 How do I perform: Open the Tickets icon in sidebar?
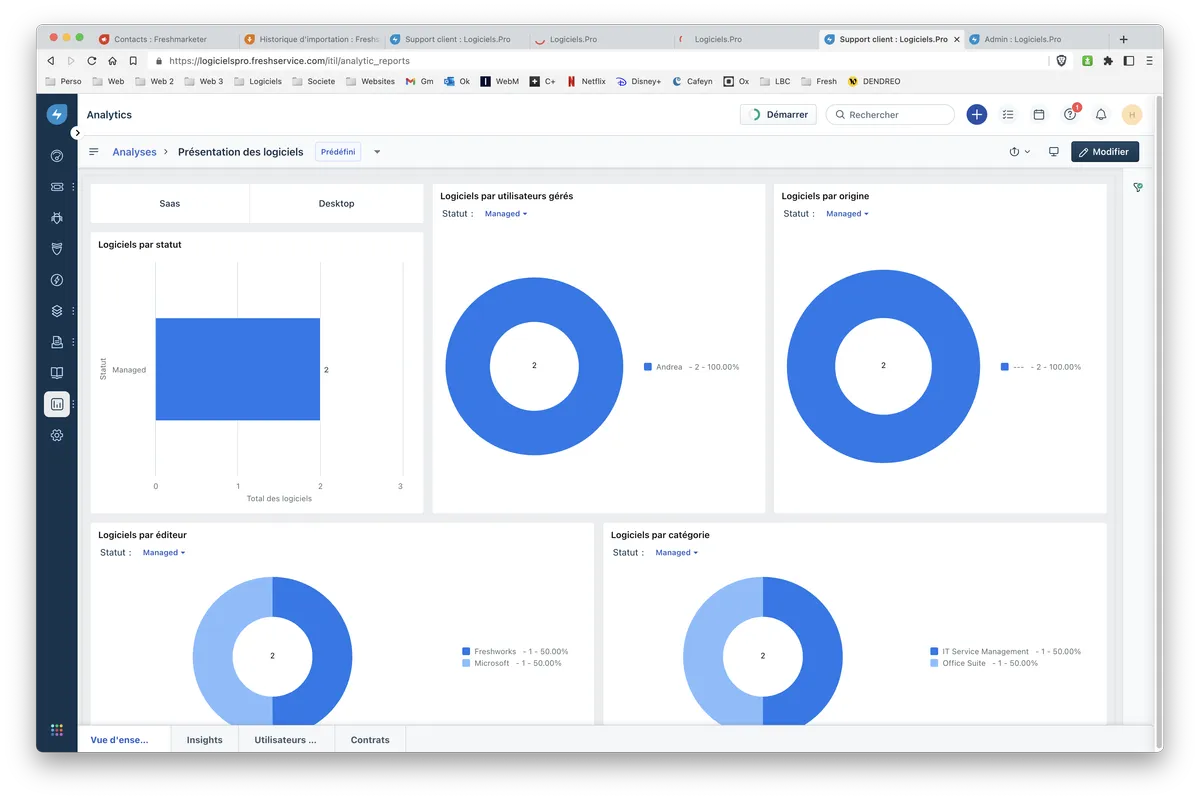click(57, 187)
